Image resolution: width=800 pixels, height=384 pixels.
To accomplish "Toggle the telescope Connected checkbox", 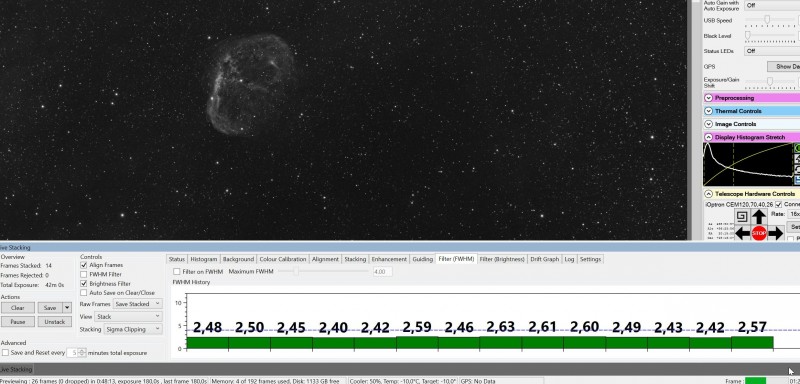I will click(x=778, y=204).
